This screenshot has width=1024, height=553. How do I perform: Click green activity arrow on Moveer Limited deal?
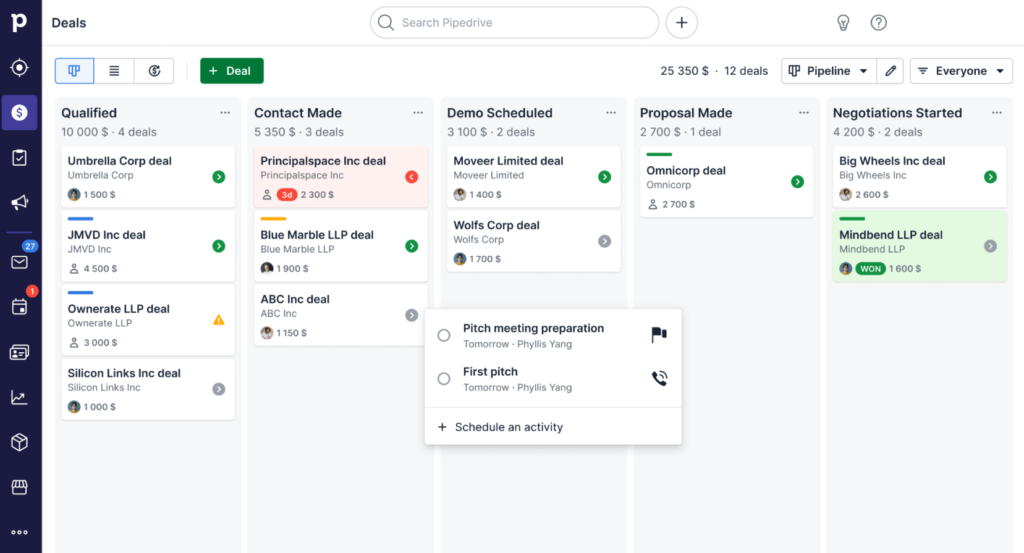click(605, 177)
